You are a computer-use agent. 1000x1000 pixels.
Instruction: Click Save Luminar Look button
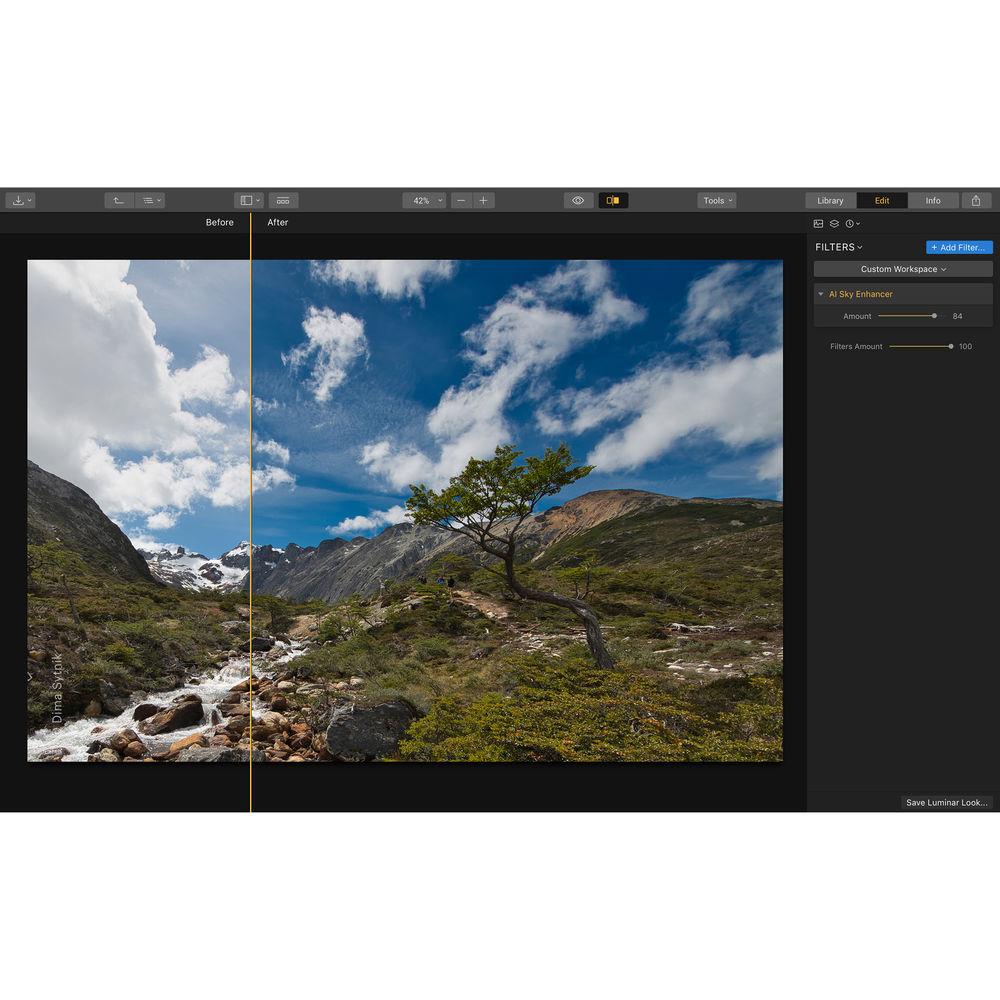pyautogui.click(x=946, y=802)
